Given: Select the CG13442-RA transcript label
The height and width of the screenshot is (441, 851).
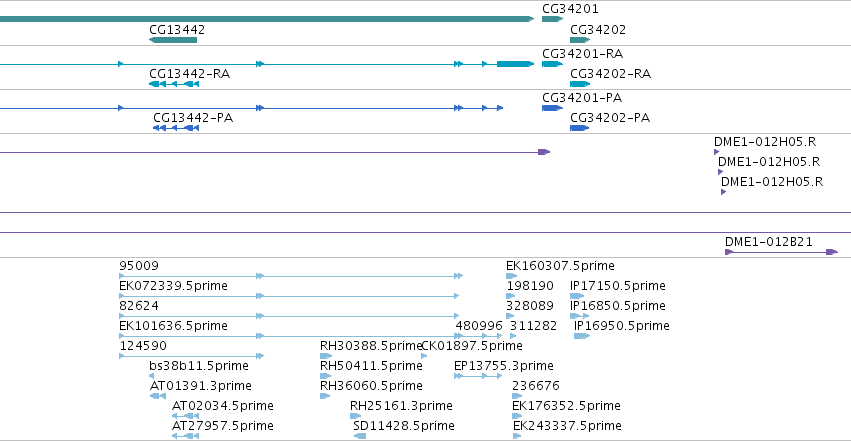Looking at the screenshot, I should click(189, 74).
